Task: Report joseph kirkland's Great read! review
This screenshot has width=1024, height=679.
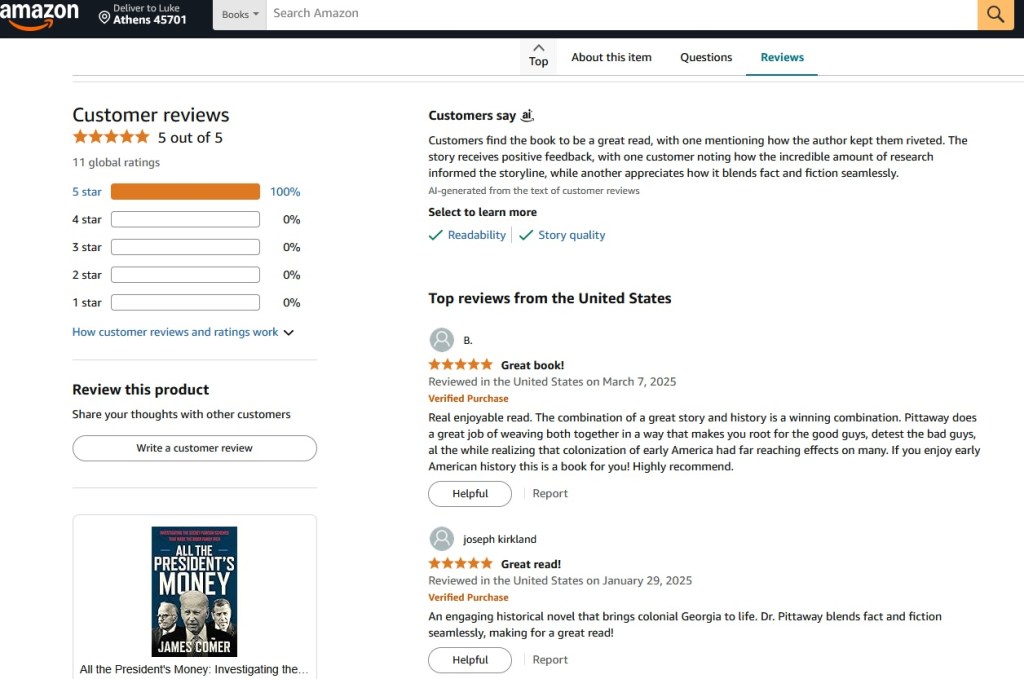Action: [x=550, y=660]
